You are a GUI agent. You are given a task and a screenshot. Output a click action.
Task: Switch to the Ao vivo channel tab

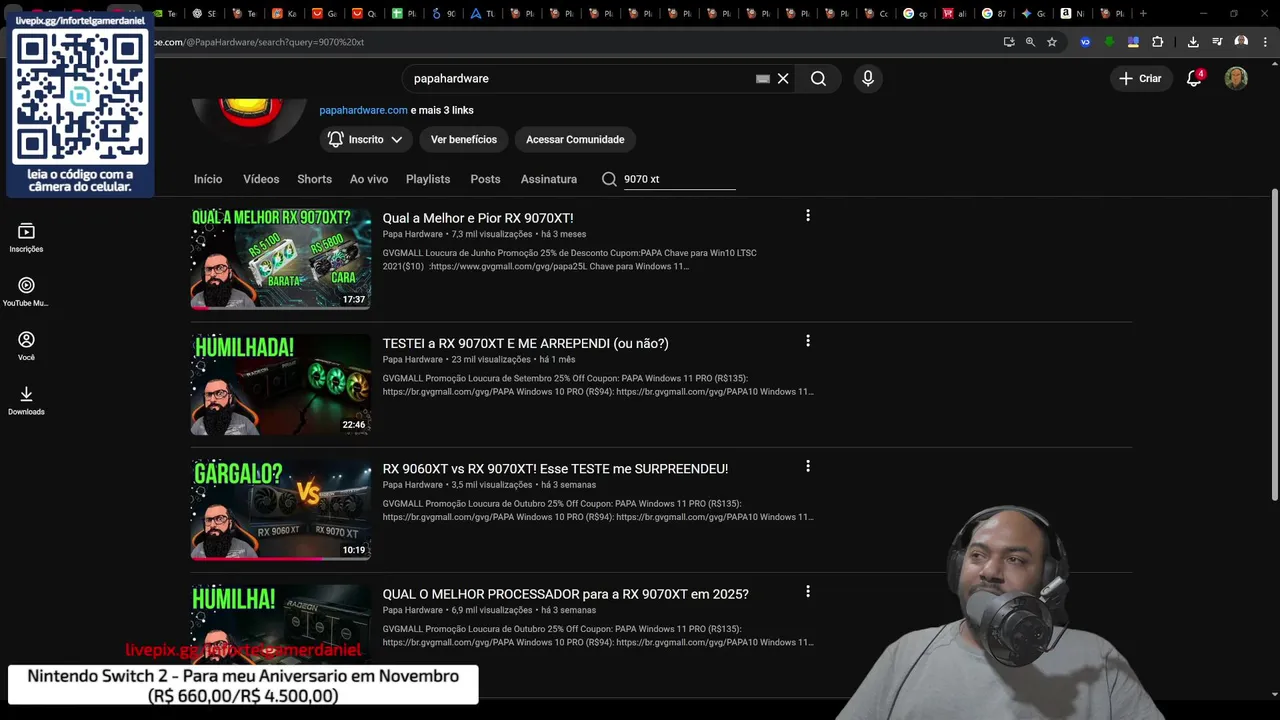(369, 179)
